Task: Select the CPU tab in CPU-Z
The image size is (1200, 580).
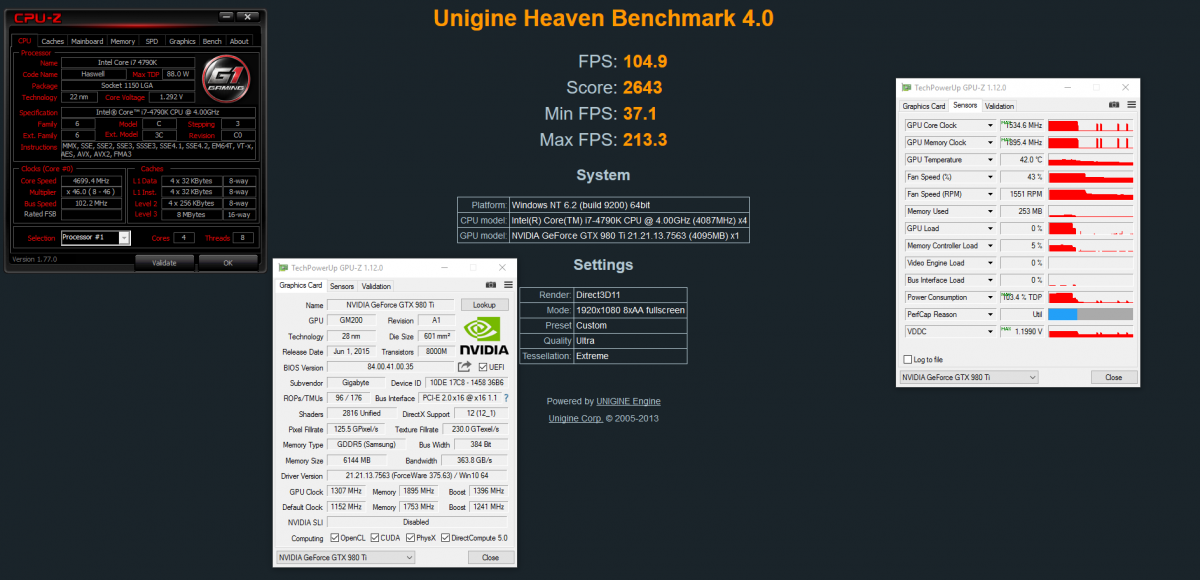Action: (x=25, y=41)
